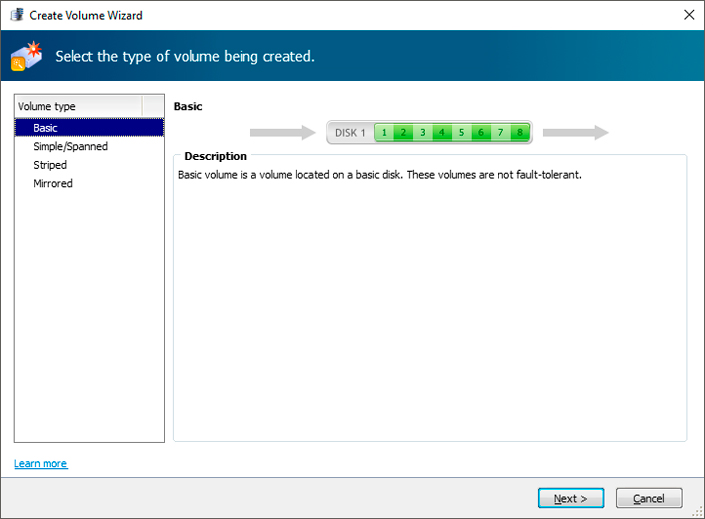Click the Description group label
This screenshot has width=705, height=519.
215,156
